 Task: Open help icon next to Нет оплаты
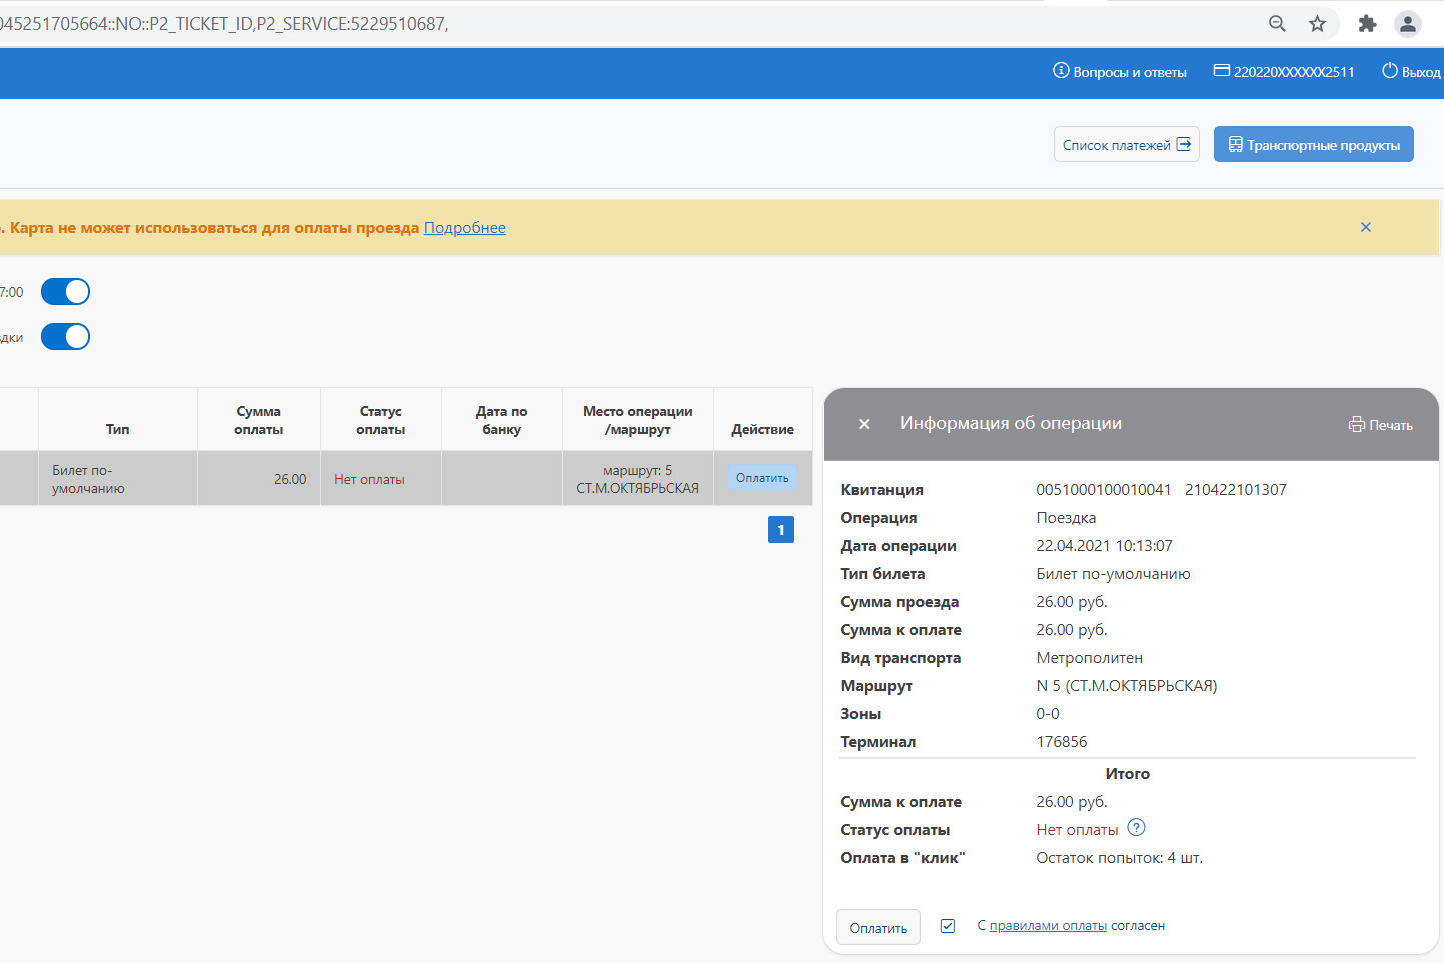point(1136,828)
